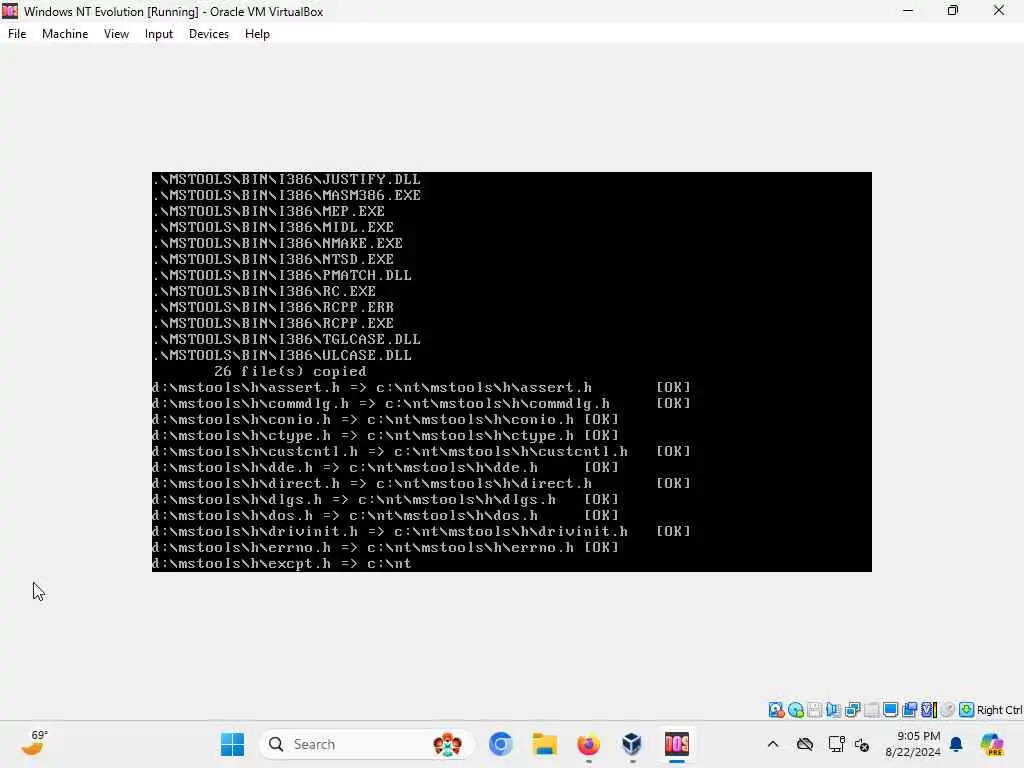Open Firefox from the taskbar
This screenshot has width=1024, height=768.
coord(588,744)
